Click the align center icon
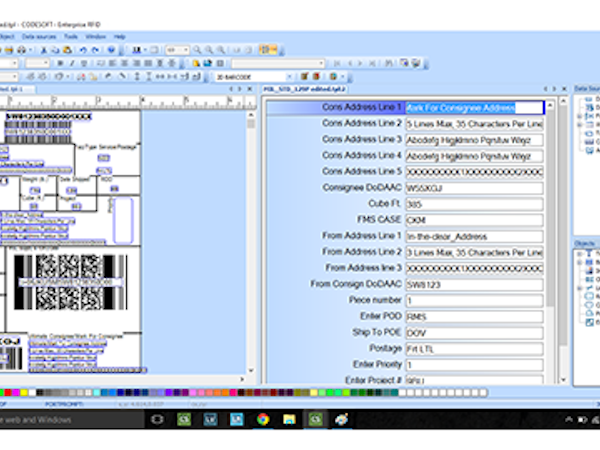This screenshot has width=600, height=450. point(124,63)
